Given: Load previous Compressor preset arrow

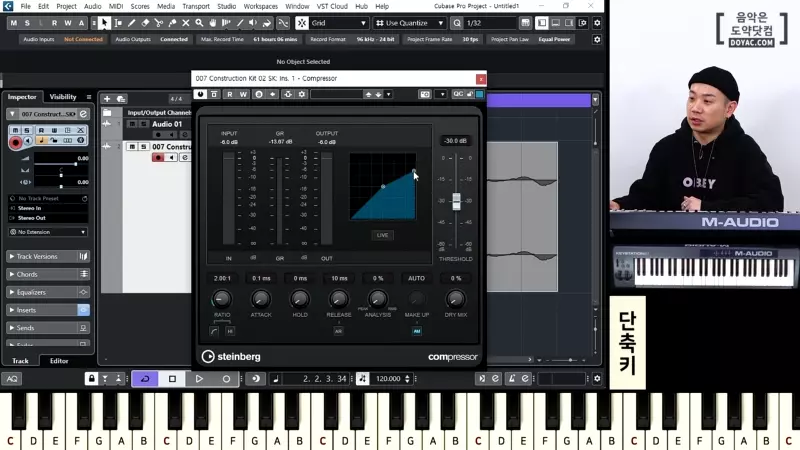Looking at the screenshot, I should [368, 94].
